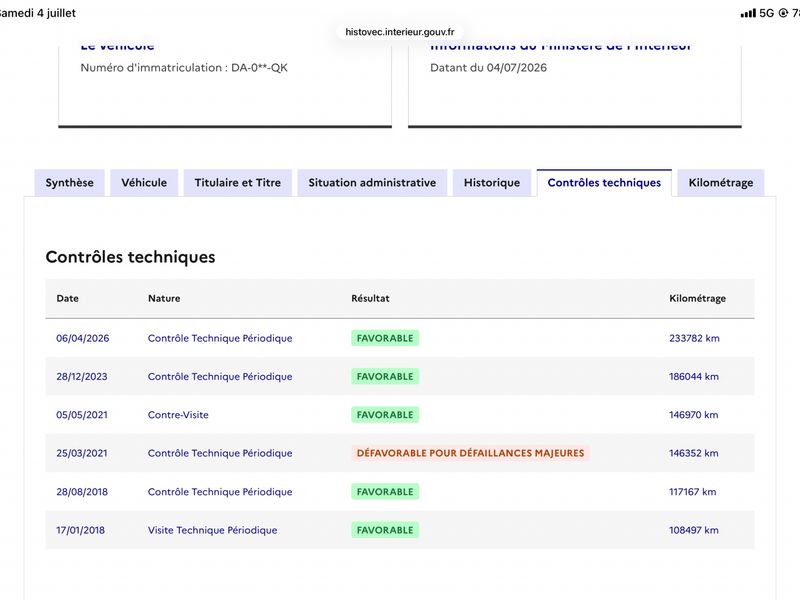Open the Titulaire et Titre tab
Viewport: 800px width, 600px height.
pyautogui.click(x=238, y=183)
